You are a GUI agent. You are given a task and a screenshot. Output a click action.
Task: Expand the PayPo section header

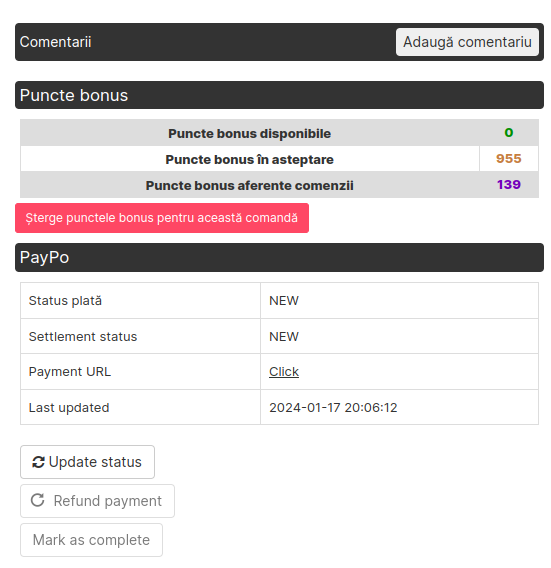[279, 257]
